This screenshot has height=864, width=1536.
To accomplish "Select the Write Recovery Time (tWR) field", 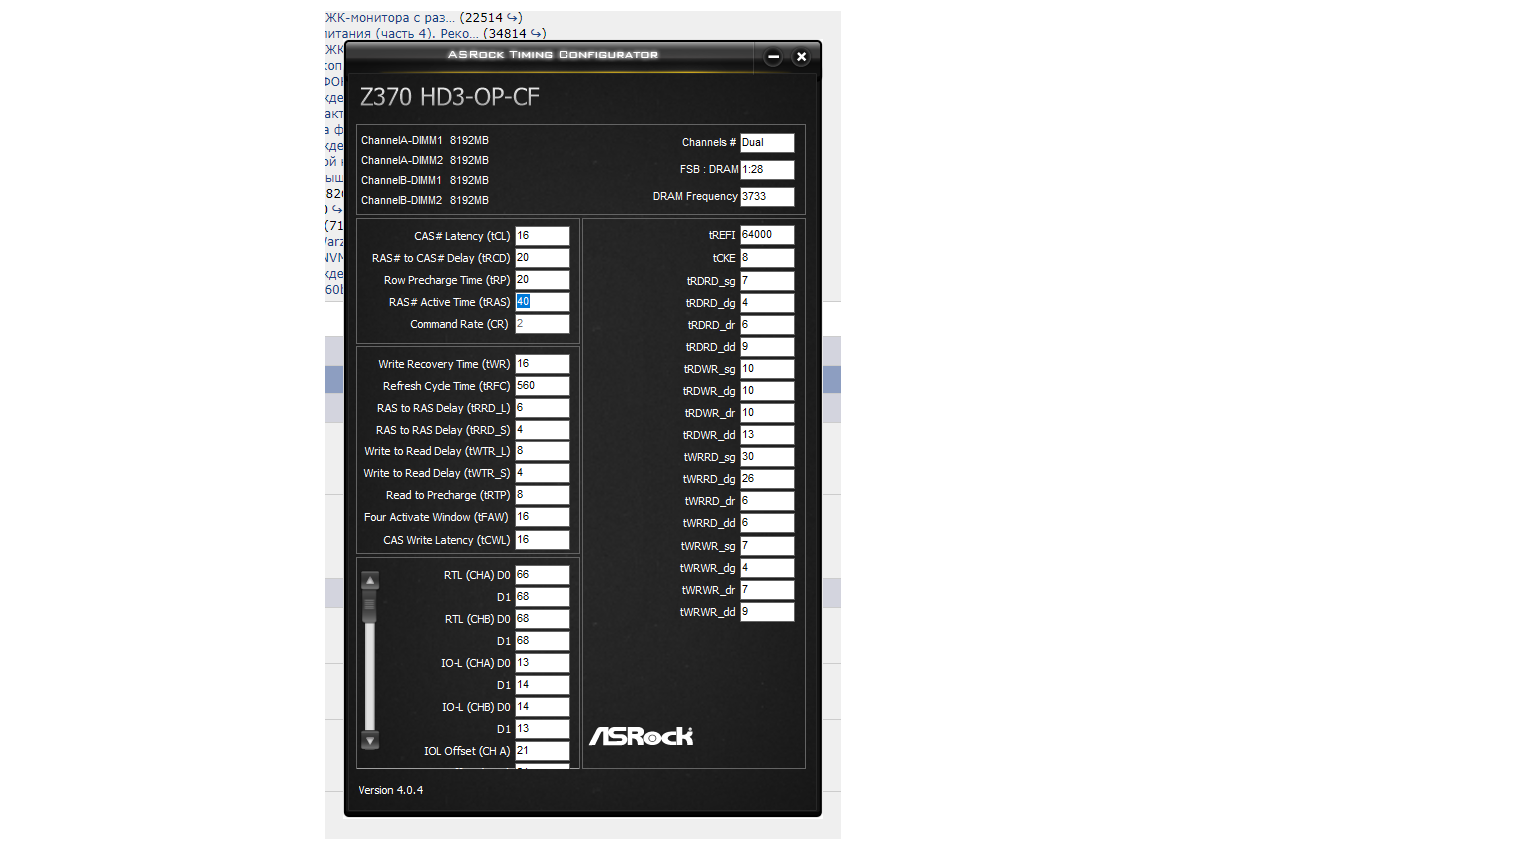I will tap(542, 364).
